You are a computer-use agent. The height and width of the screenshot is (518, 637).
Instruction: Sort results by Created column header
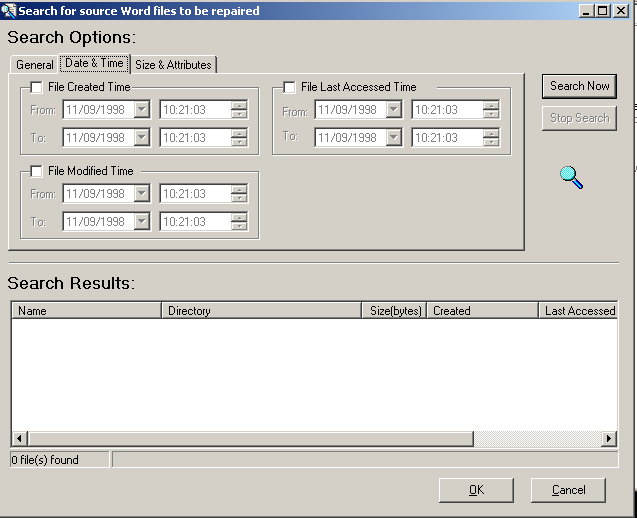pos(483,311)
